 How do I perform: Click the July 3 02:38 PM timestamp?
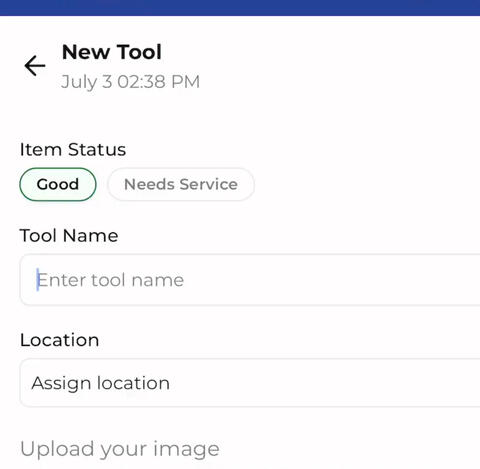(130, 82)
